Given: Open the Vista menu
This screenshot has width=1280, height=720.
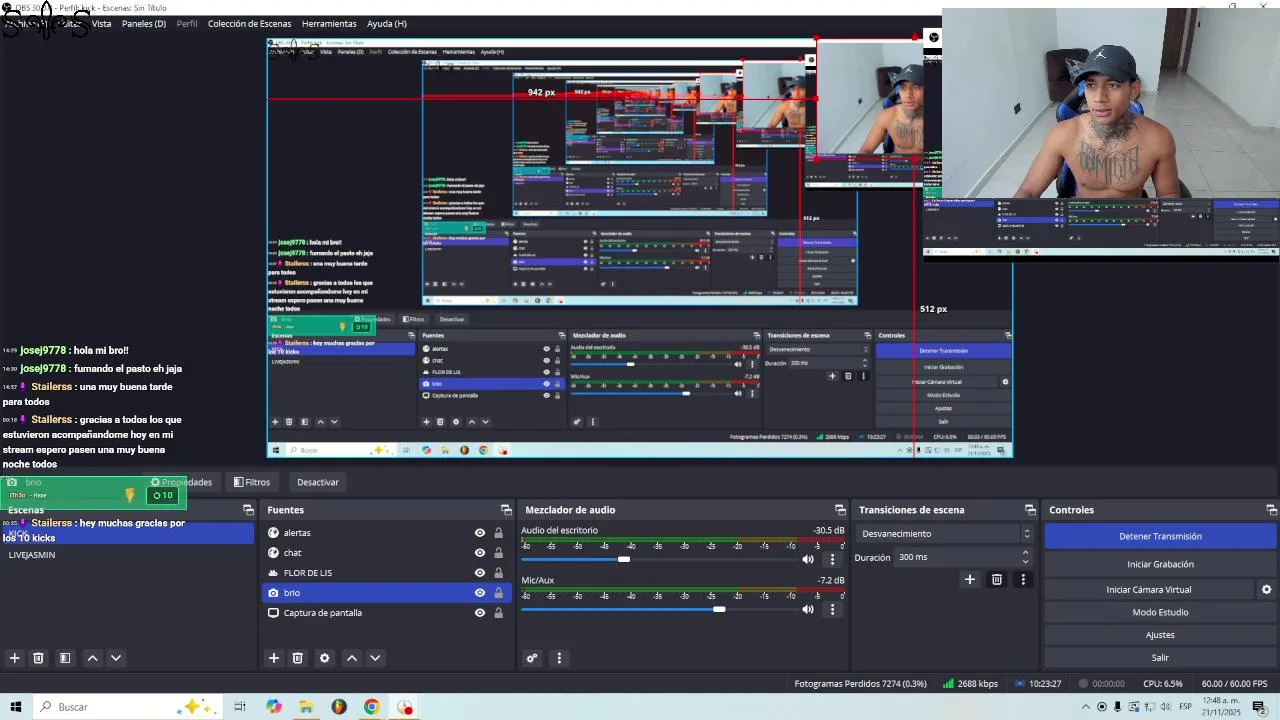Looking at the screenshot, I should tap(101, 23).
